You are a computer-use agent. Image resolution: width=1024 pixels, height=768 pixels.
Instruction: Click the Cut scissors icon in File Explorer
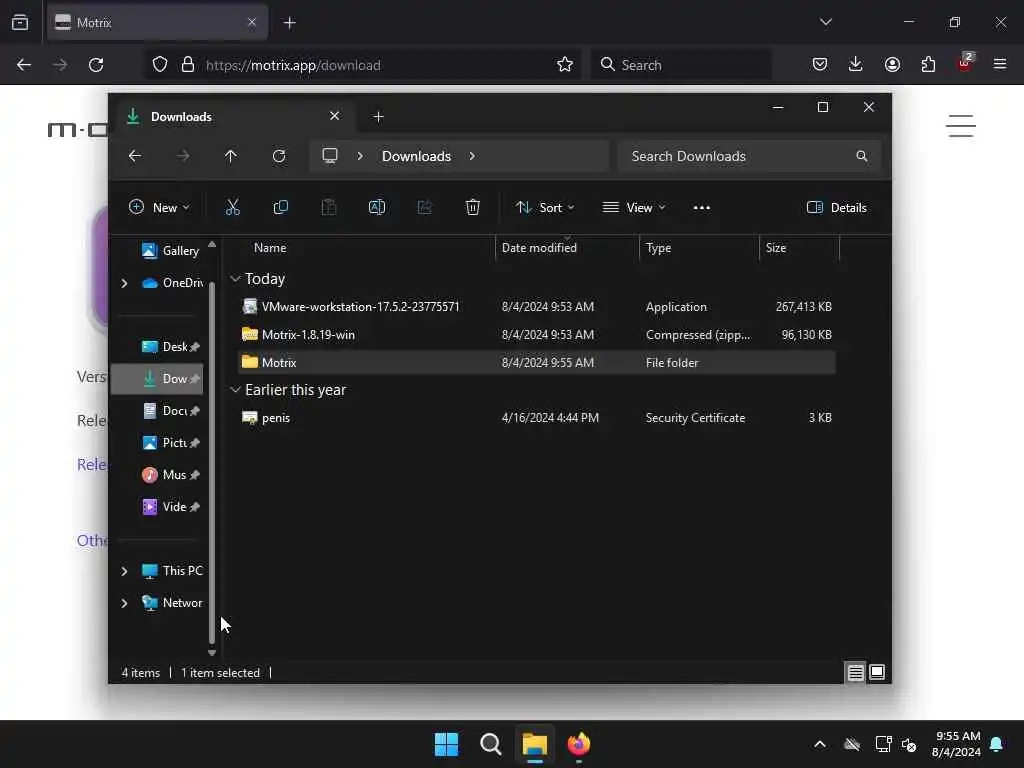tap(232, 208)
